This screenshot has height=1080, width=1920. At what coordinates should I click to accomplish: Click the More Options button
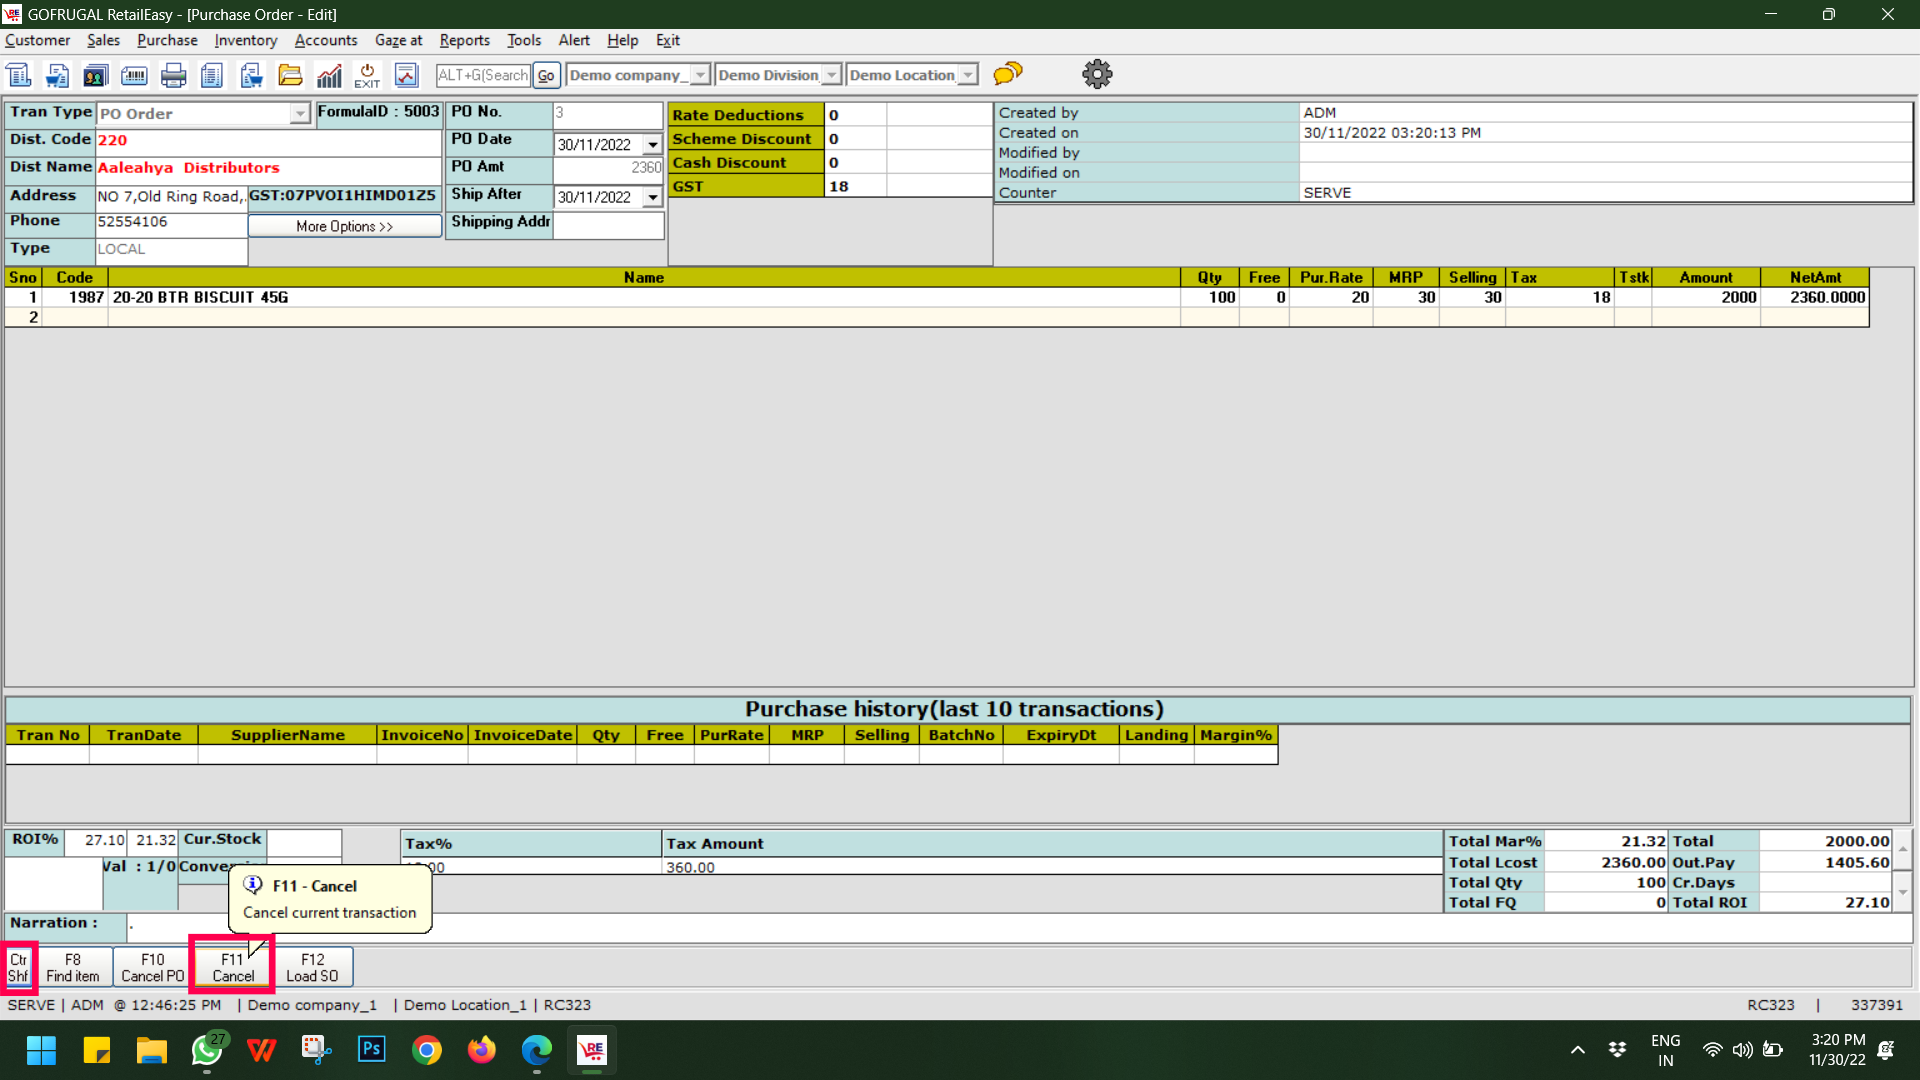tap(344, 227)
